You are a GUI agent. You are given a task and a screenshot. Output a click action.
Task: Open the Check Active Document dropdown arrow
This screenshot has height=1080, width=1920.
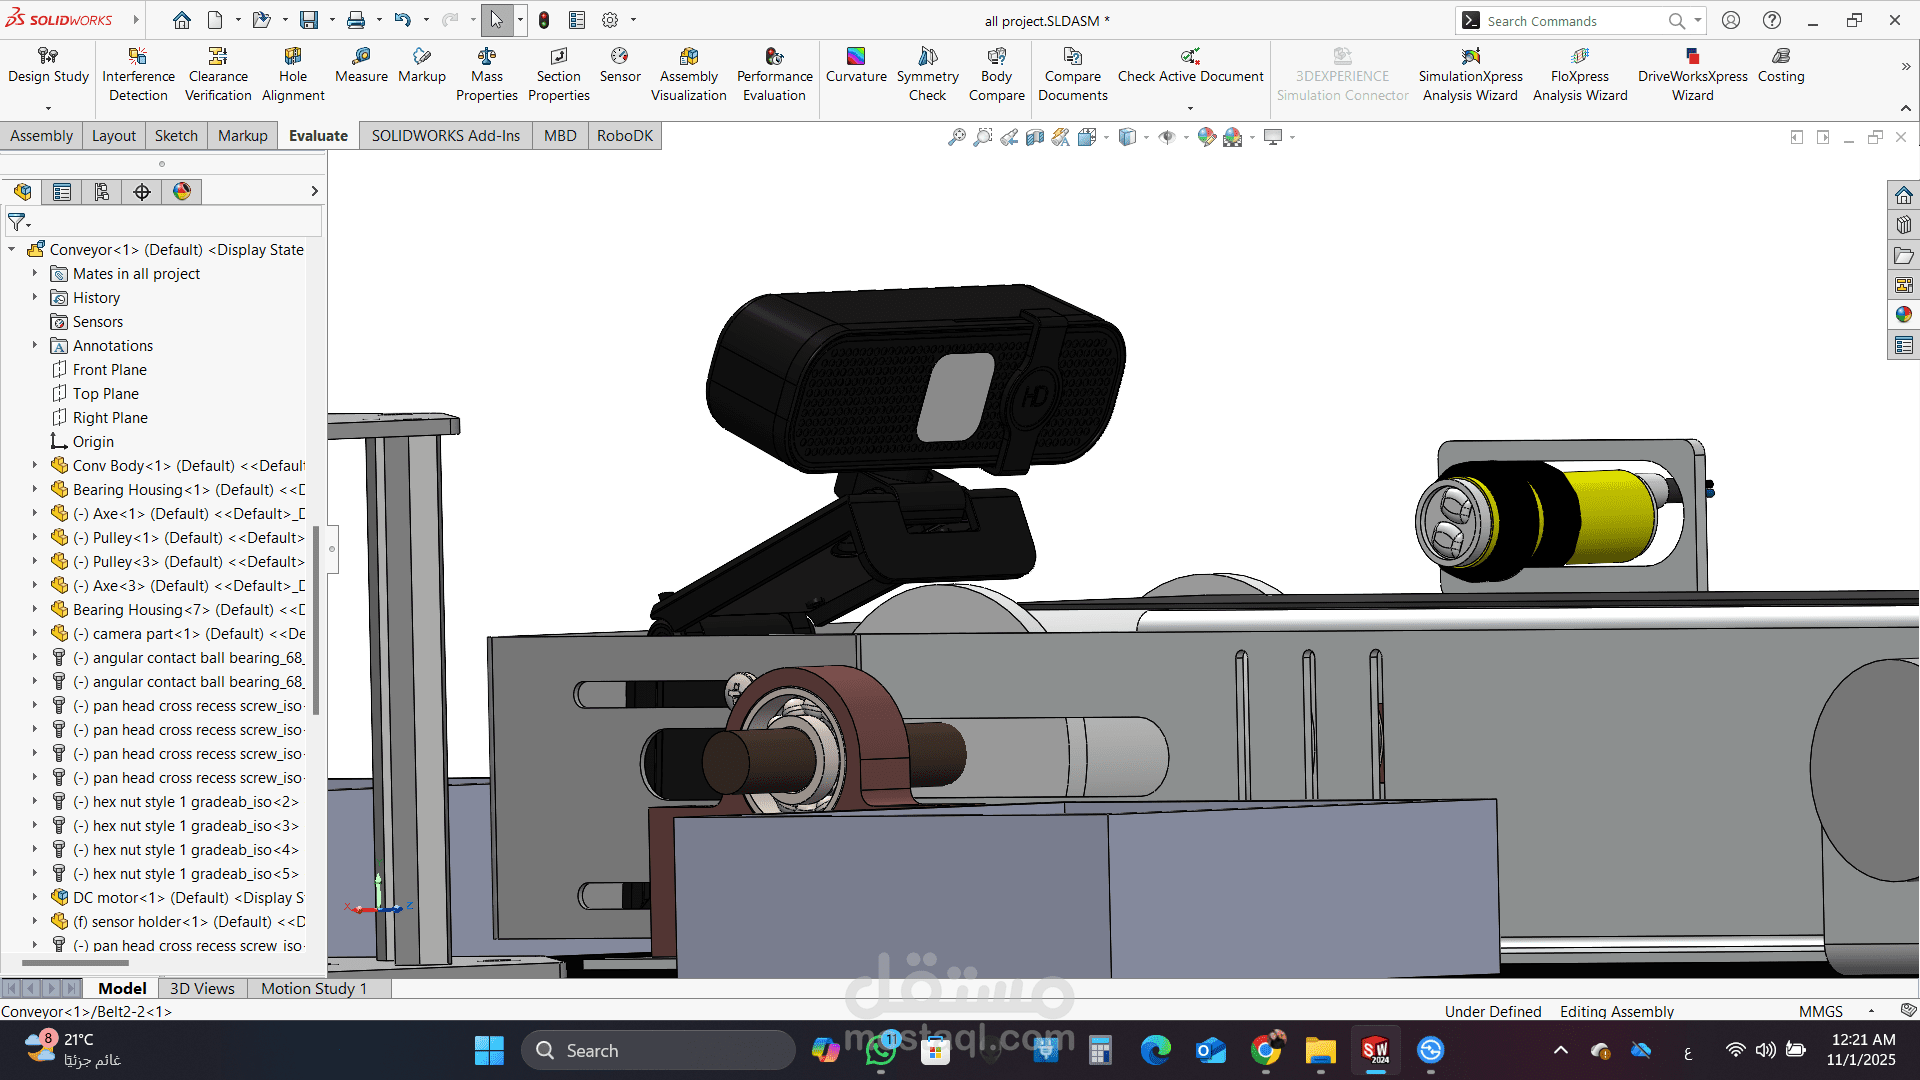[1190, 108]
